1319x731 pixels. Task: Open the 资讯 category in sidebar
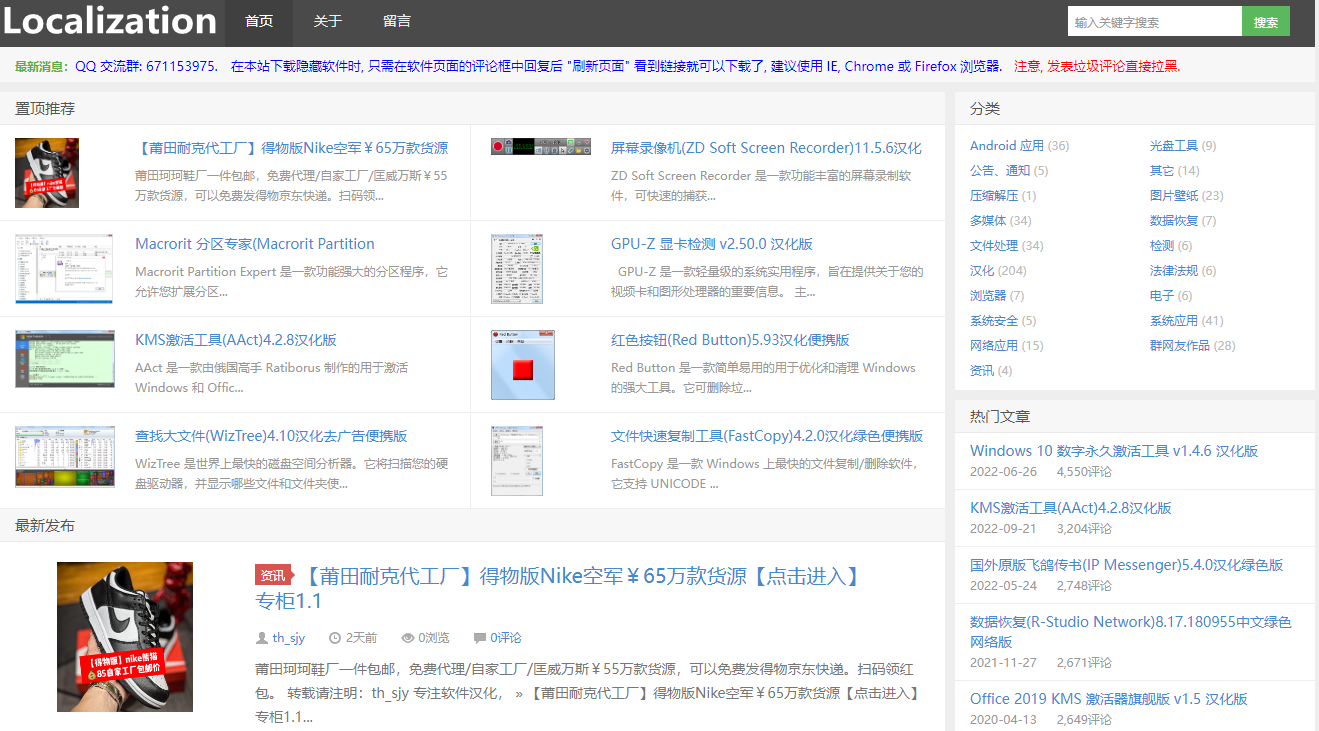982,371
